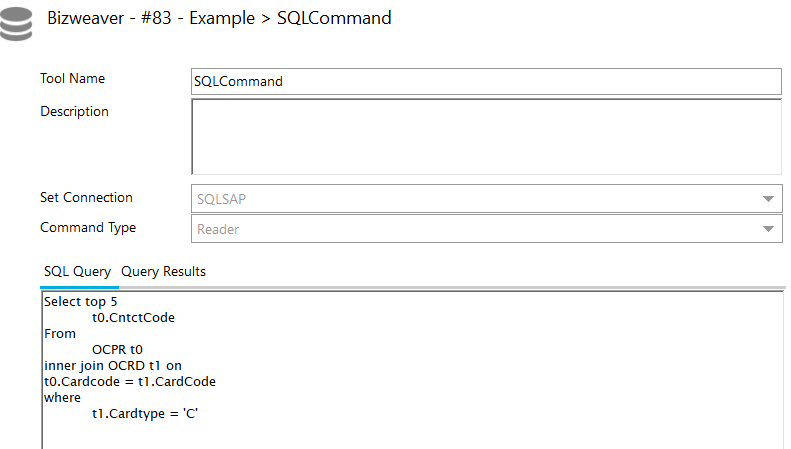Click the 'where' line in the query
791x449 pixels.
tap(62, 398)
